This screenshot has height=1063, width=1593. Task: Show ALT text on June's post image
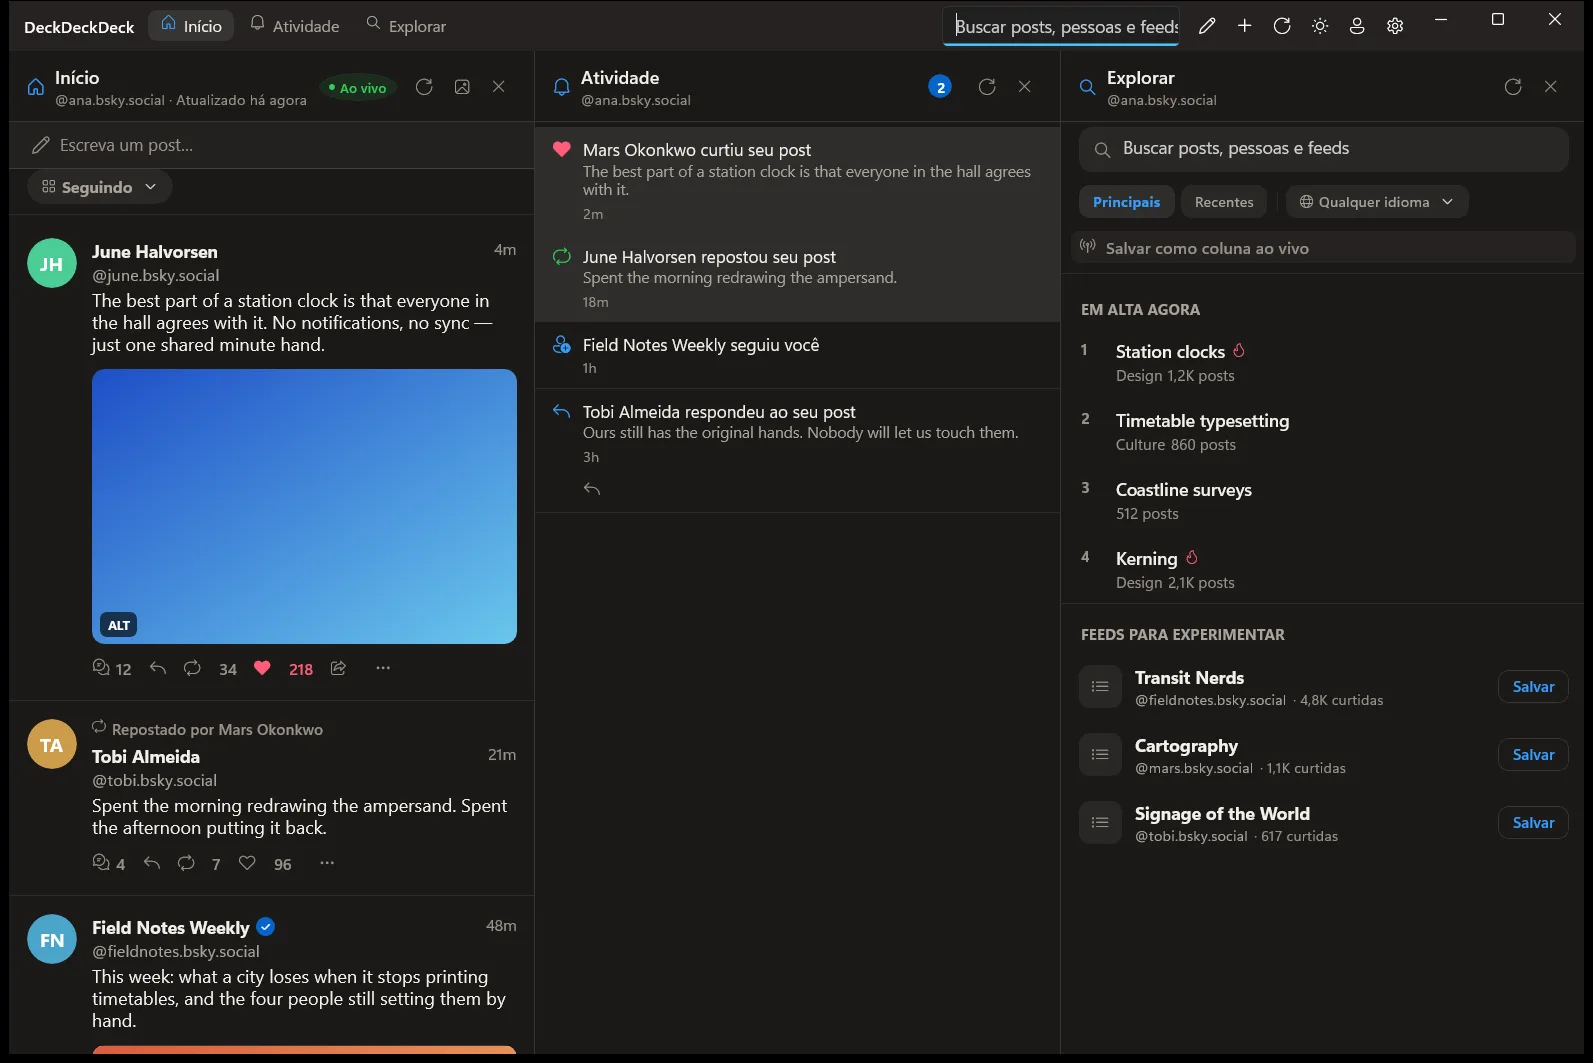point(119,625)
